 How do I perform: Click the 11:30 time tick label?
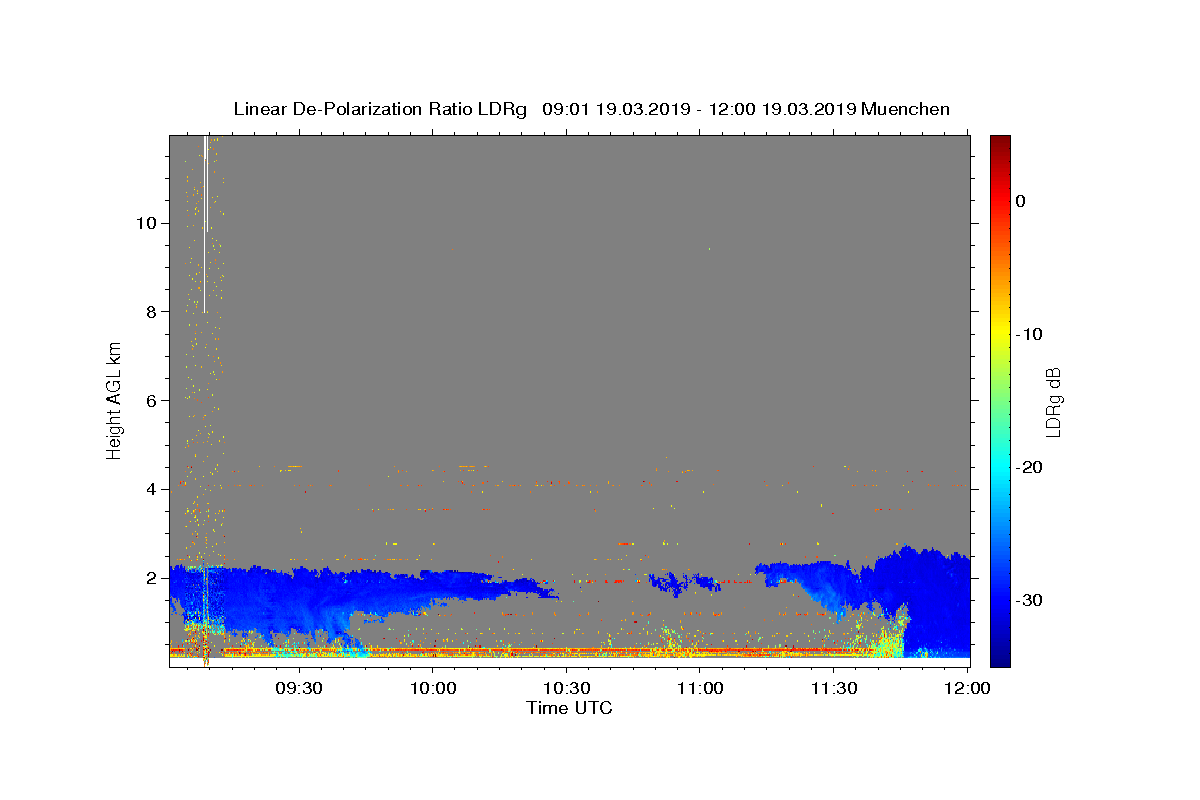tap(834, 689)
